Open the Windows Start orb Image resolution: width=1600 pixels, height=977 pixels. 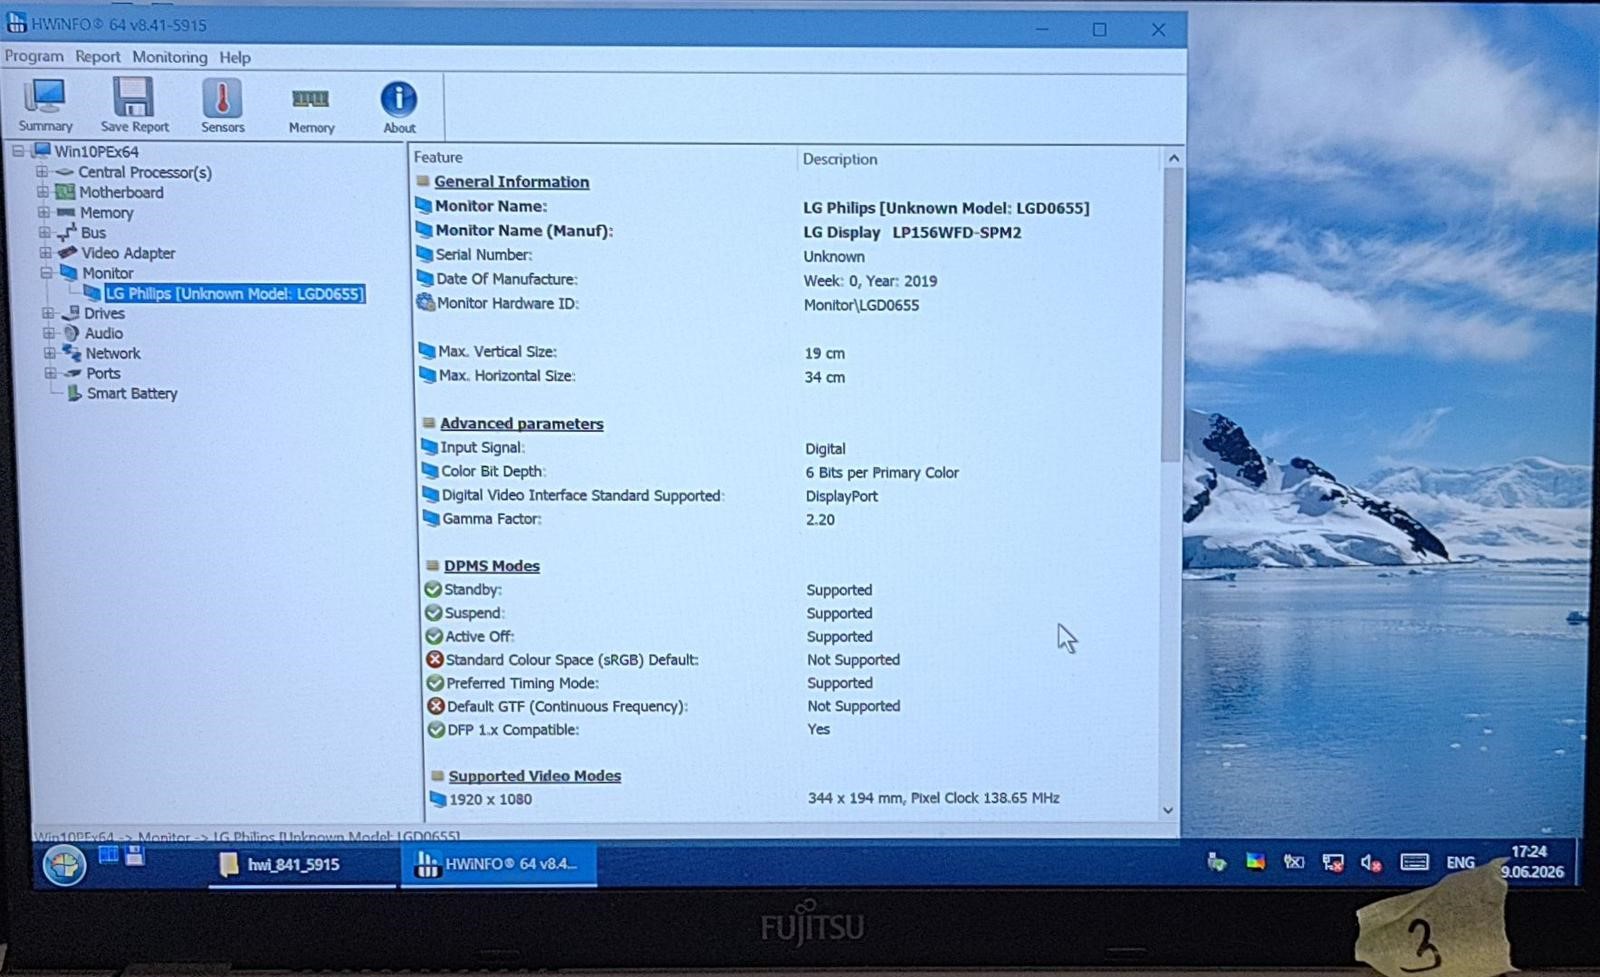64,864
